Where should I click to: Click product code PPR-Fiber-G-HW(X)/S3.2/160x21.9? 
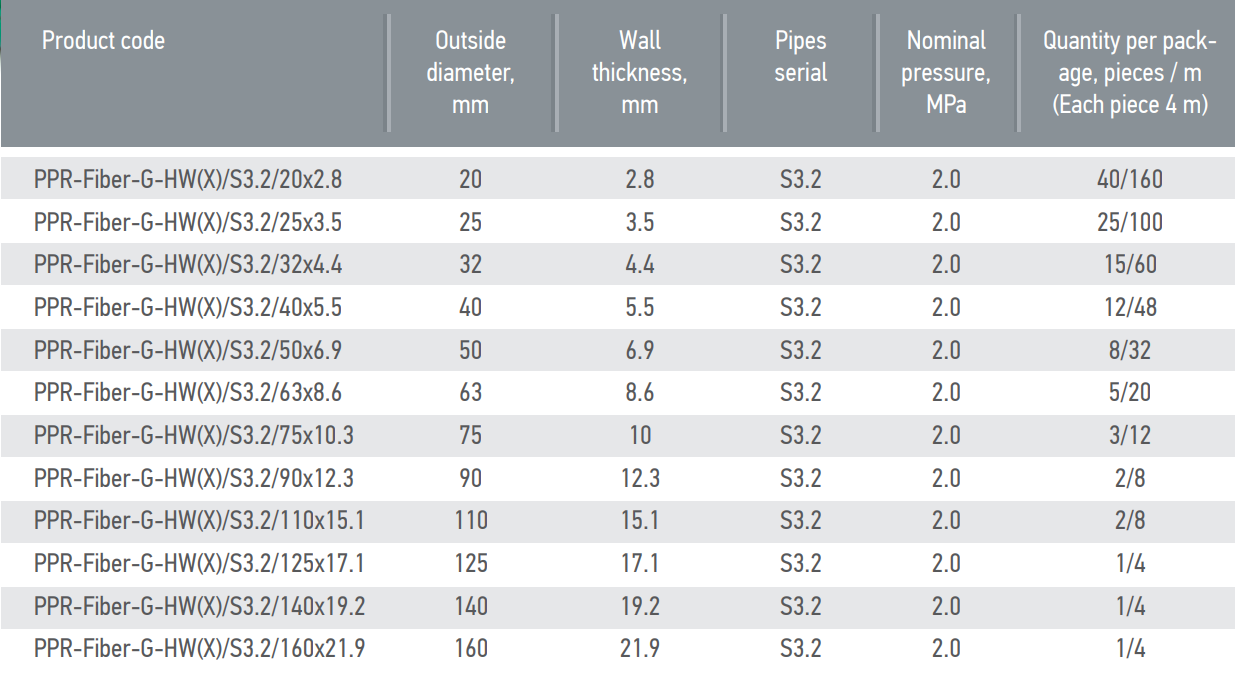(x=199, y=649)
